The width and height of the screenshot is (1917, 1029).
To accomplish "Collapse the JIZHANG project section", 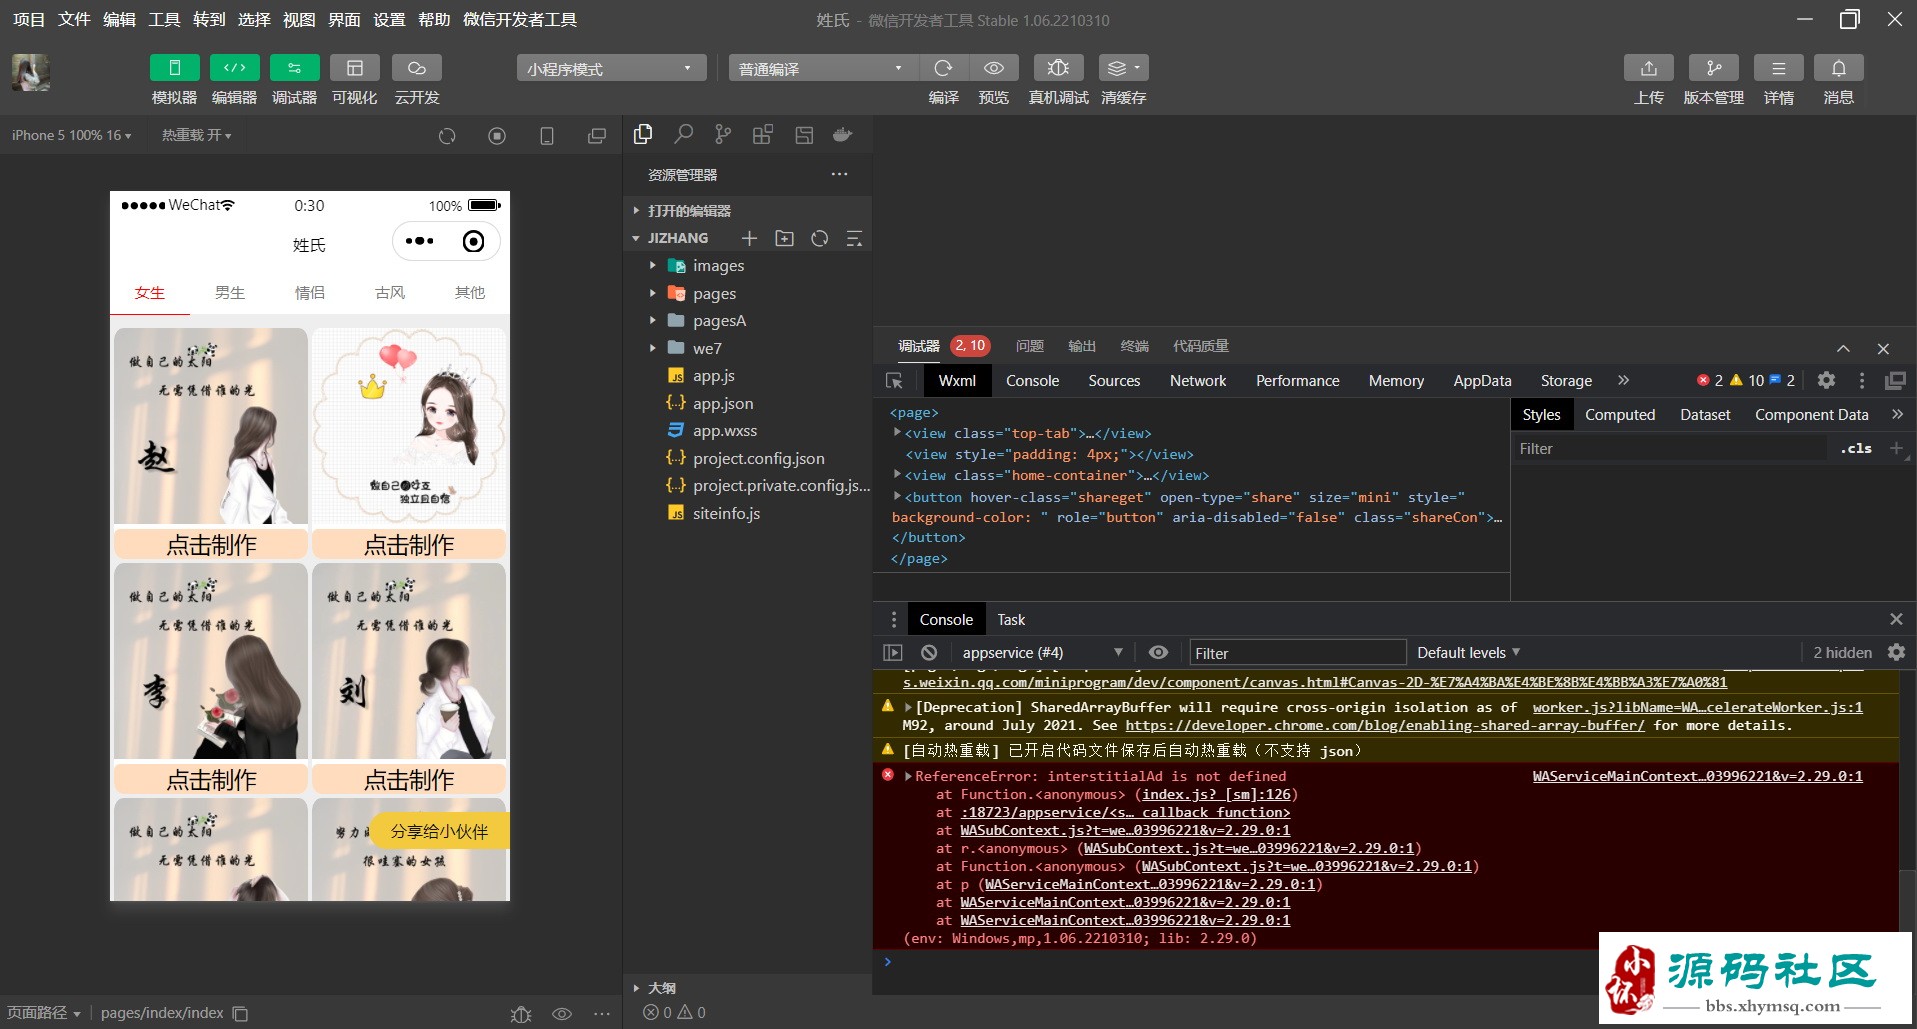I will 677,238.
